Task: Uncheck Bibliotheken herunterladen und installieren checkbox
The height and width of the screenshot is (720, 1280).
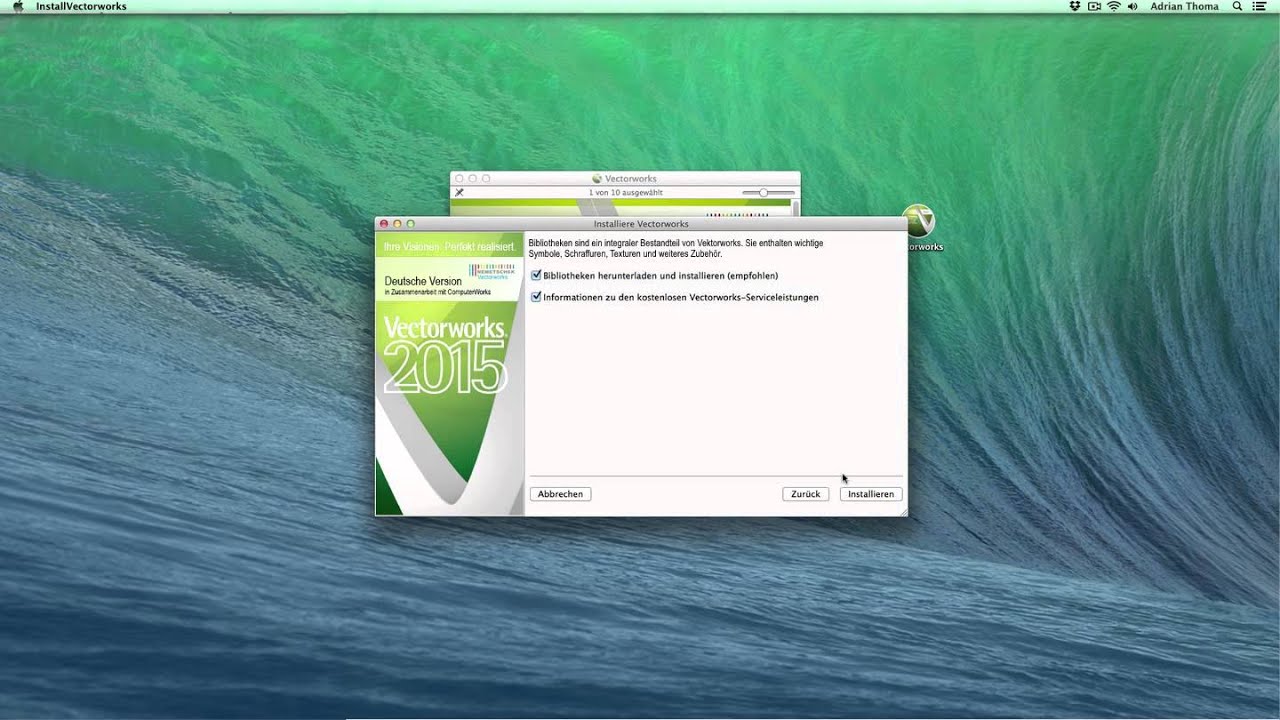Action: coord(536,275)
